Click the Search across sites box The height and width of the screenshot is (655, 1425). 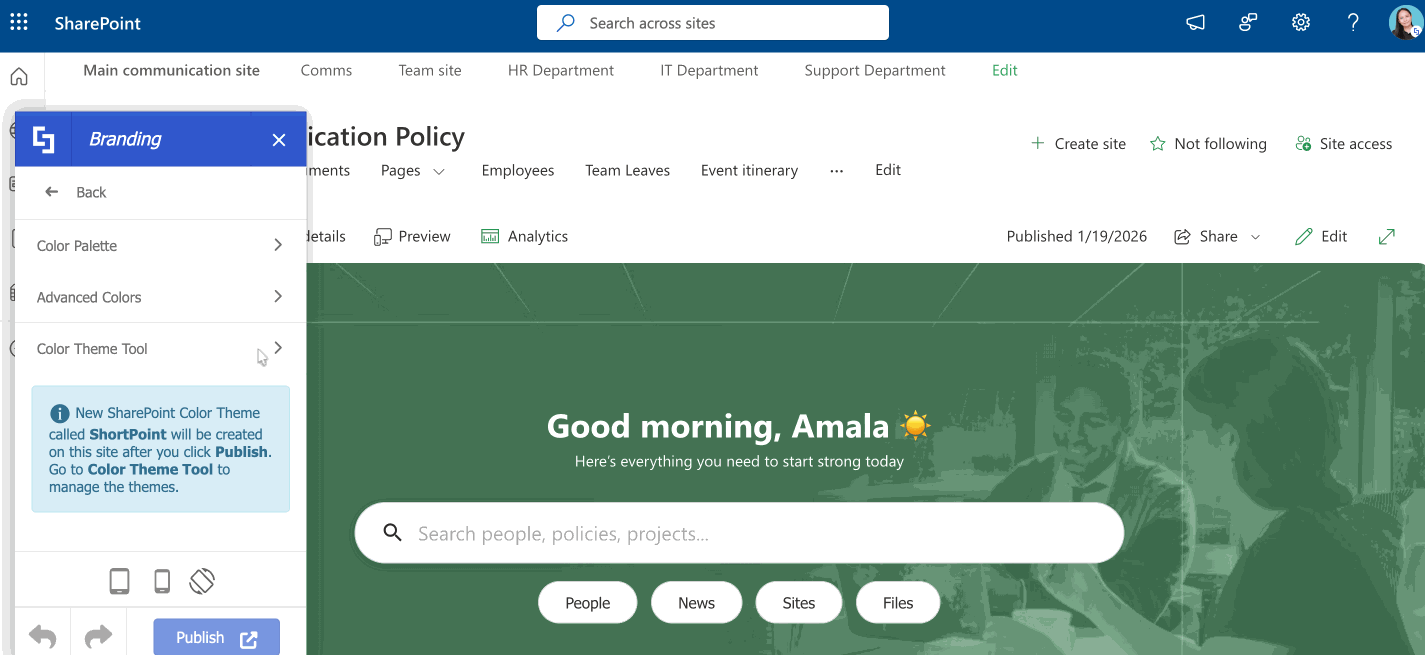pyautogui.click(x=713, y=23)
